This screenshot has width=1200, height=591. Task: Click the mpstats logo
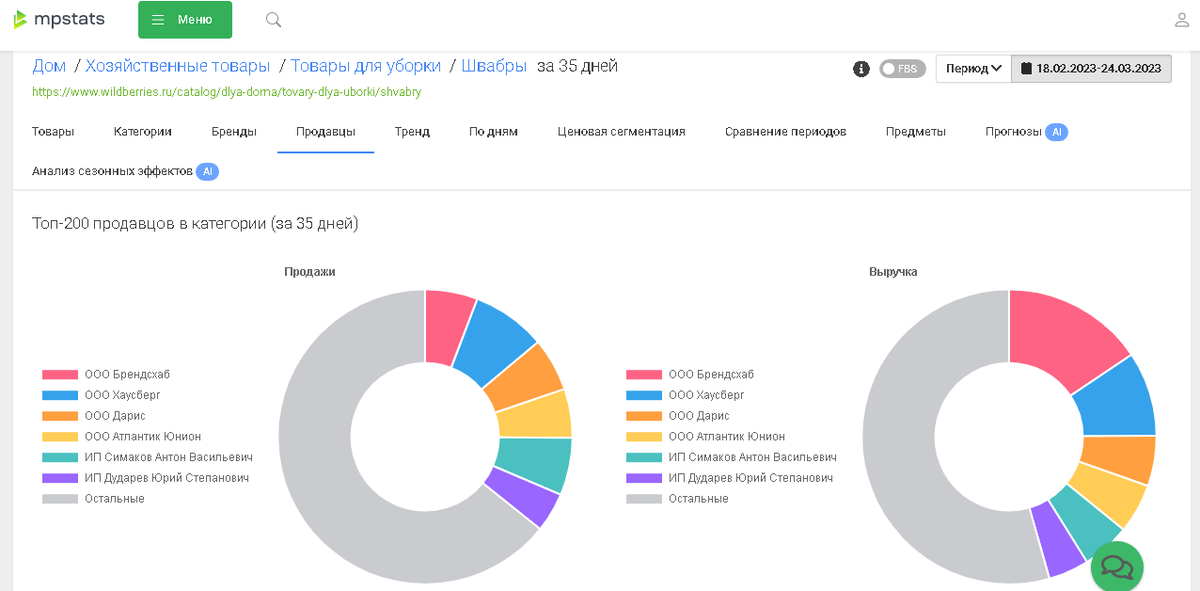58,19
